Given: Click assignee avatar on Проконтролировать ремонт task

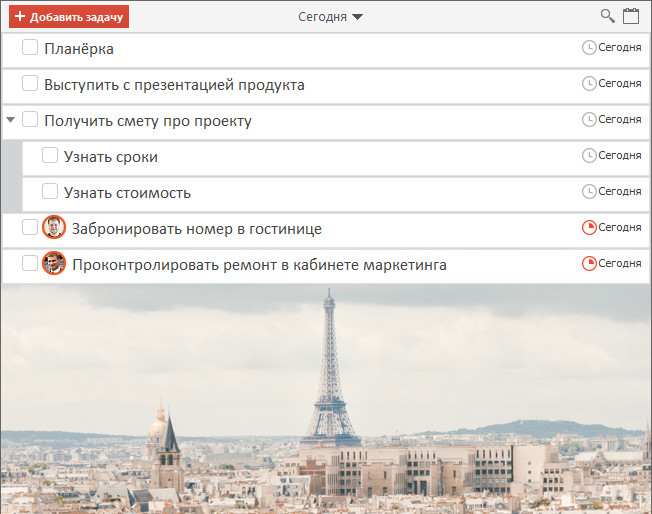Looking at the screenshot, I should point(54,263).
